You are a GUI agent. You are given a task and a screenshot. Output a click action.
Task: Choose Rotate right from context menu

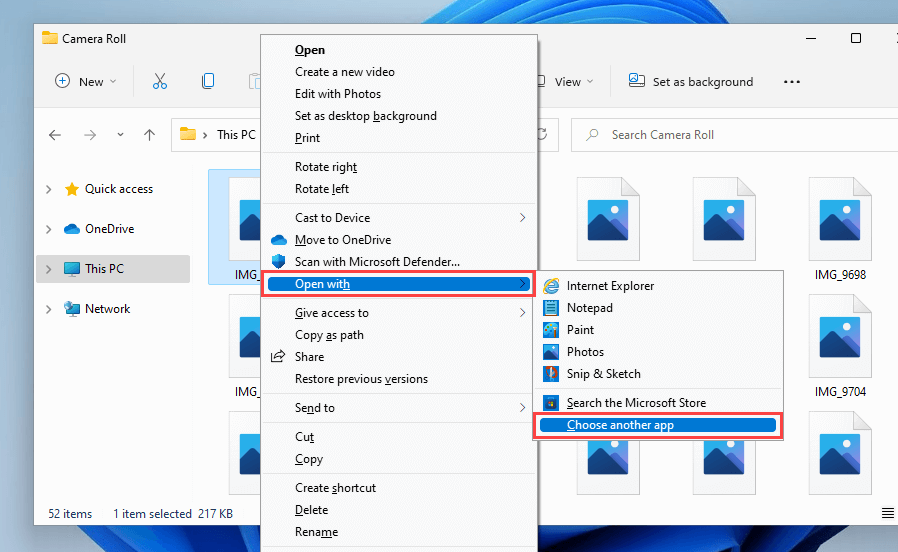point(326,167)
